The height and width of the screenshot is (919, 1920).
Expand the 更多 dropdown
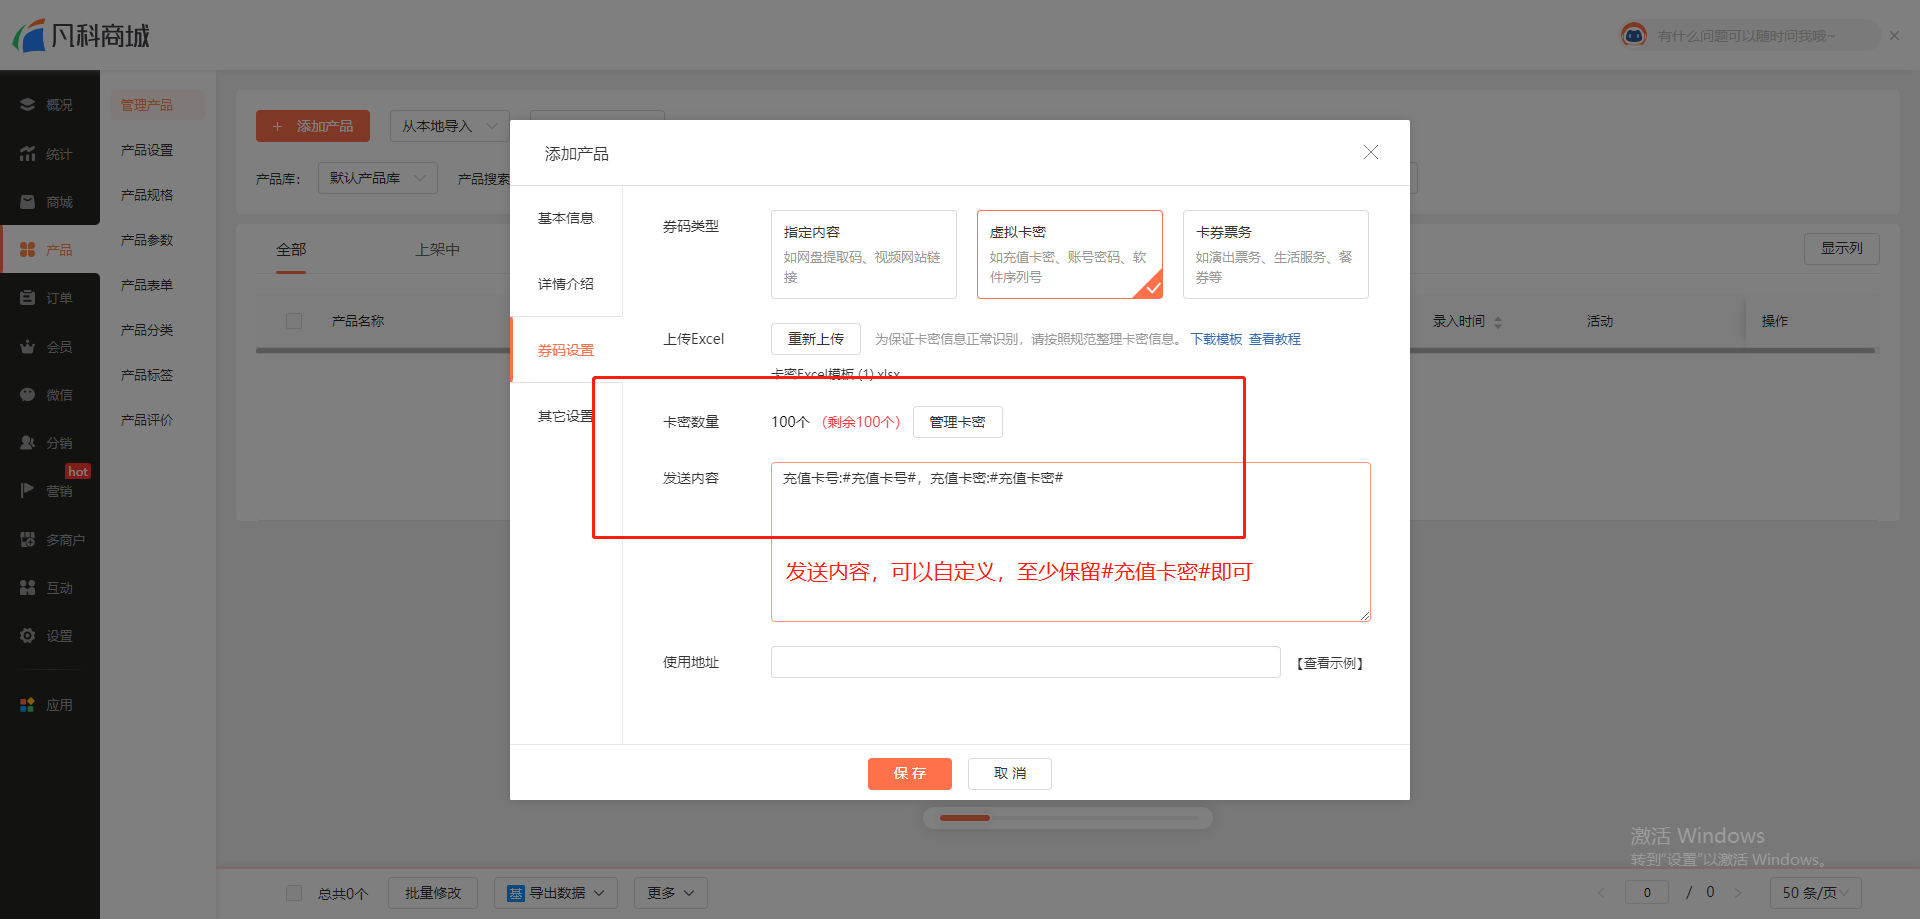point(671,893)
